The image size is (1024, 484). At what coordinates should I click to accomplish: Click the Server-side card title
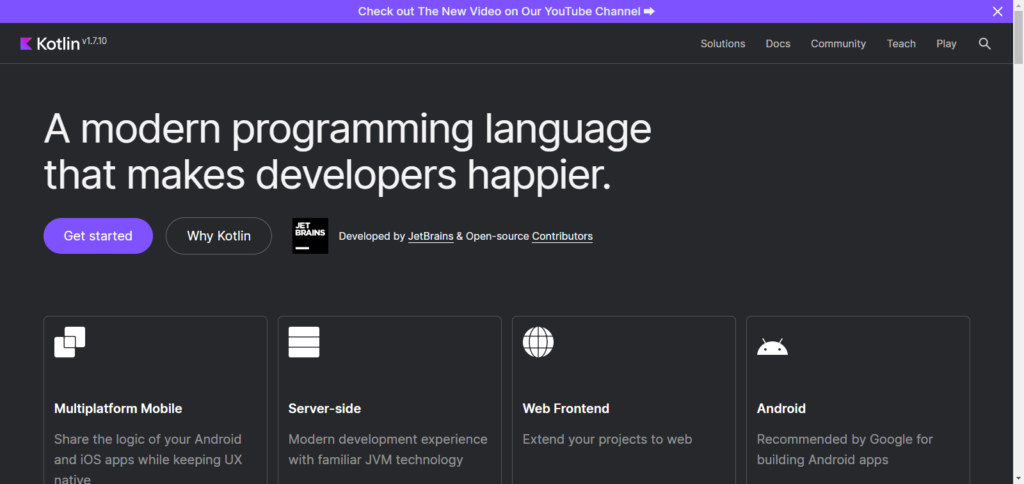click(x=324, y=409)
